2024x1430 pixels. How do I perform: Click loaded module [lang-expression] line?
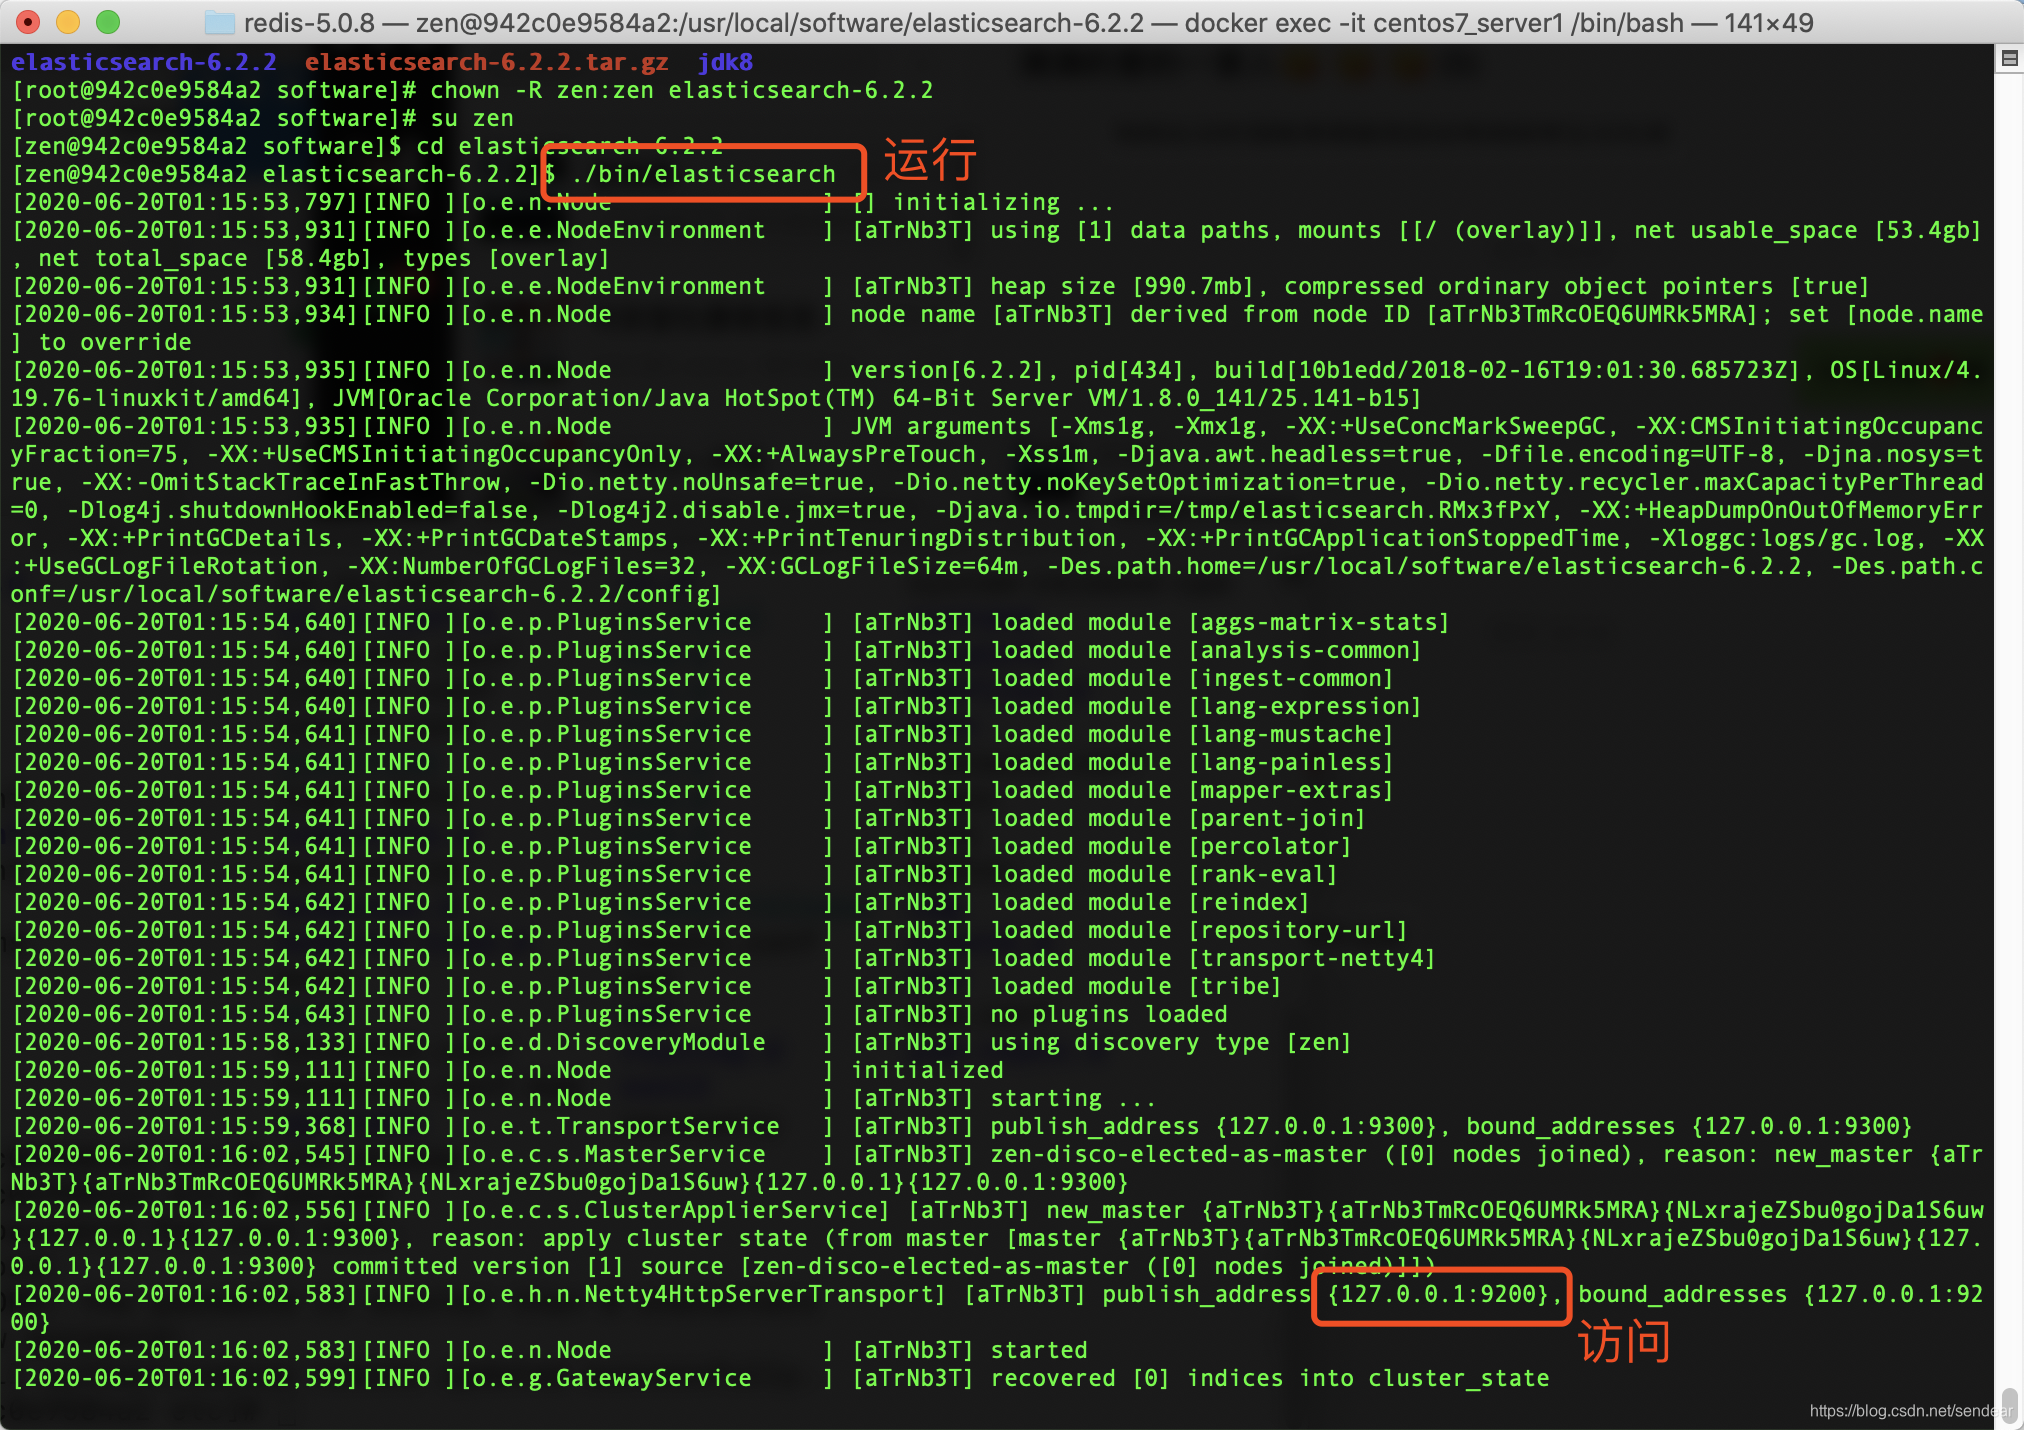tap(716, 706)
